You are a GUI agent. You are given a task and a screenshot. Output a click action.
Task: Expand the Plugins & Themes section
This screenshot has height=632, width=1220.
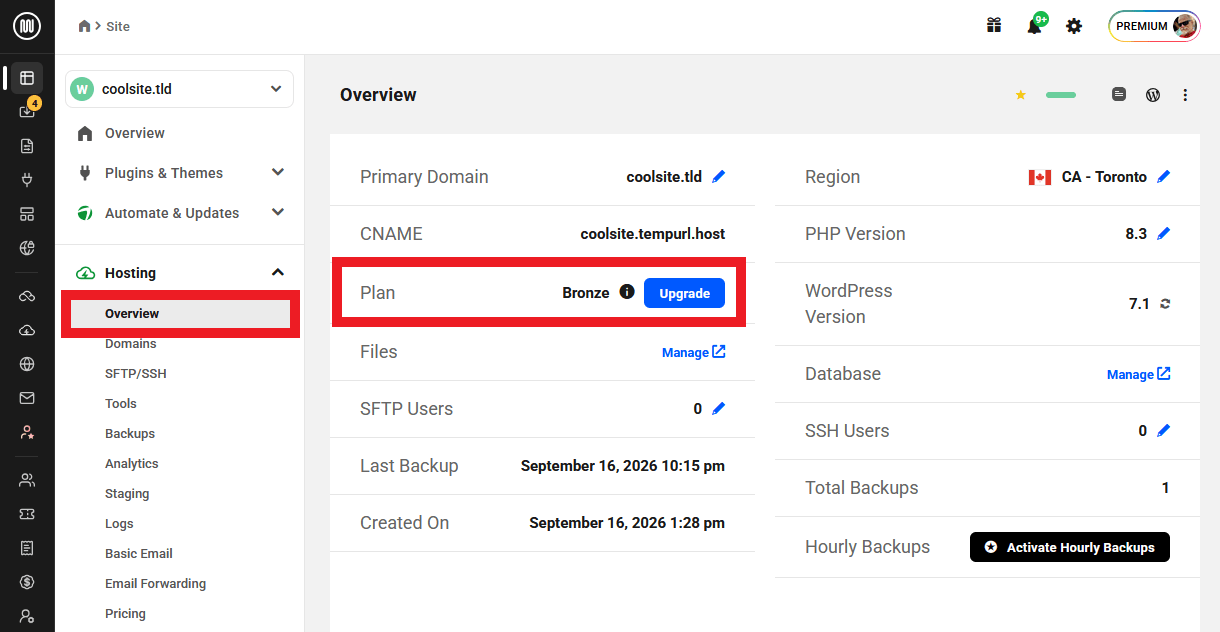(x=180, y=173)
